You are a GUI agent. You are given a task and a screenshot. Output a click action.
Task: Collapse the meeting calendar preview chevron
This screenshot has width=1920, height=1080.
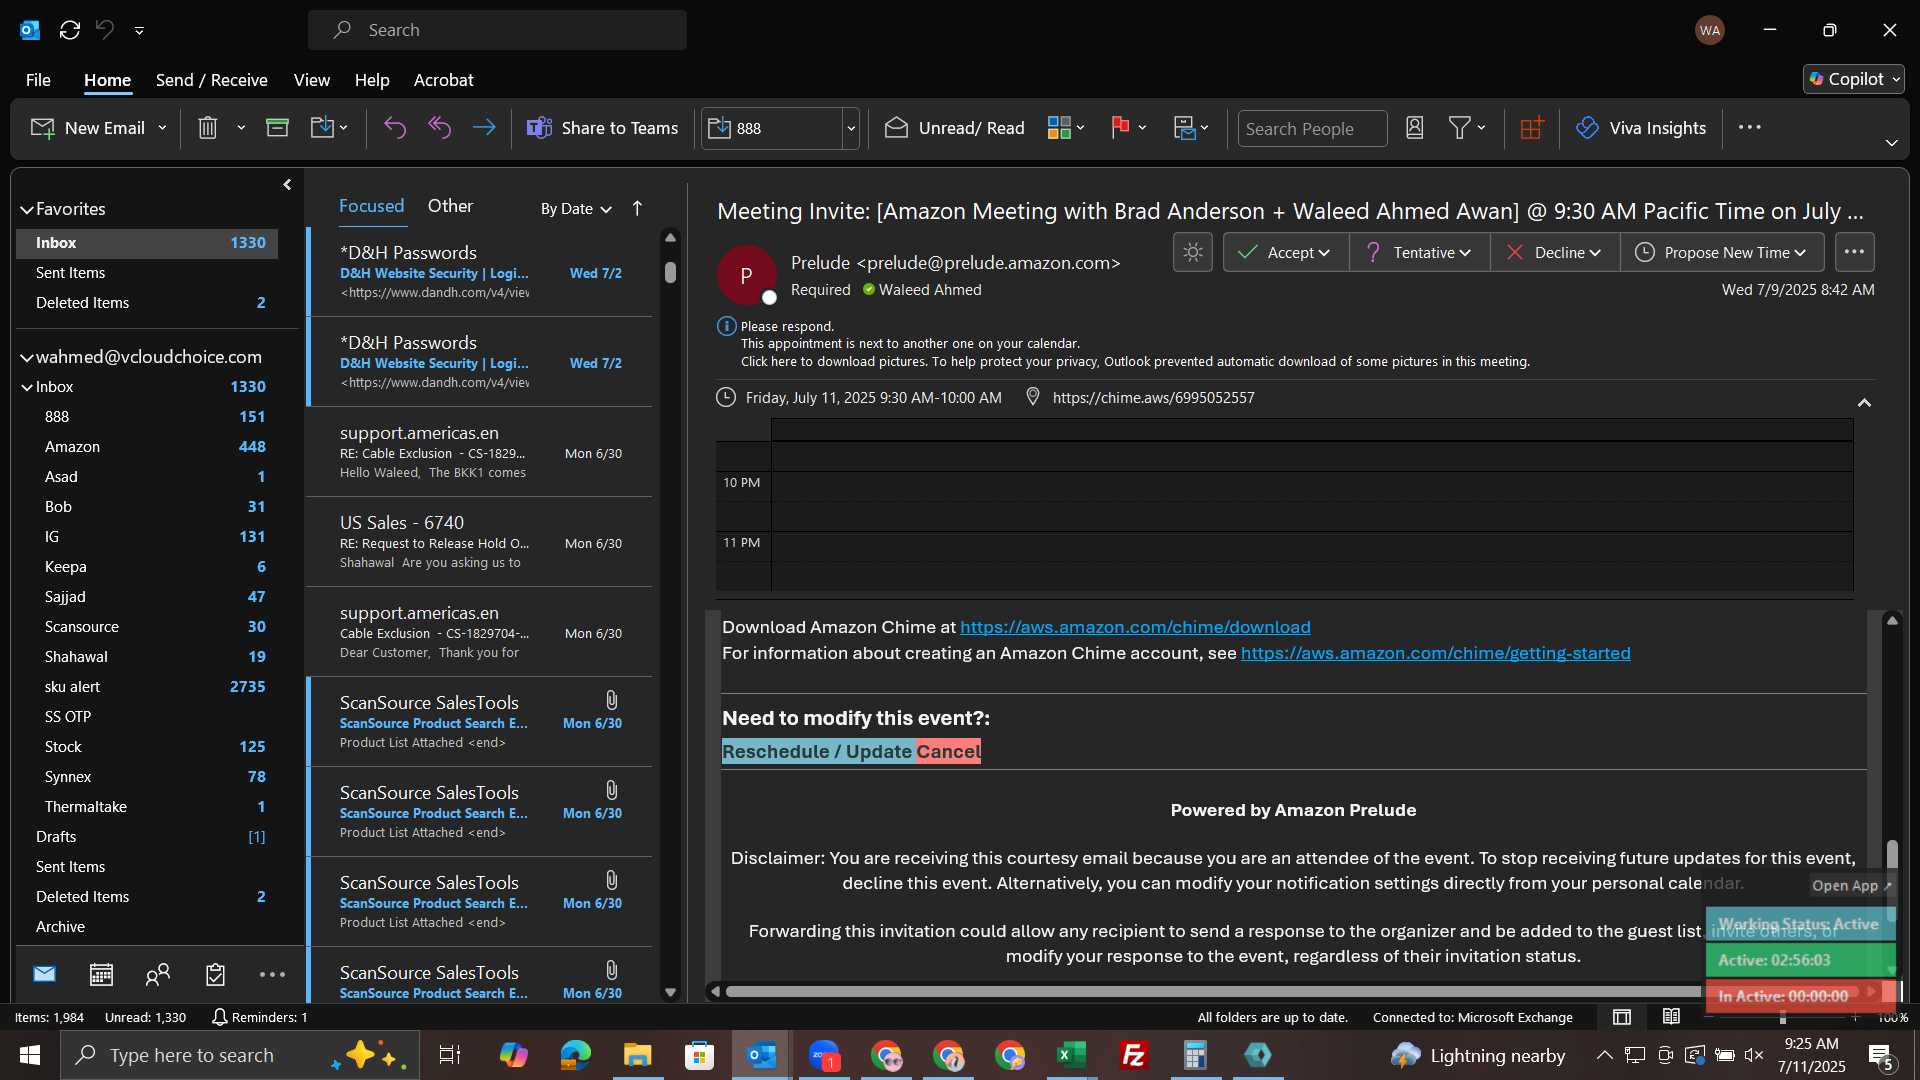(x=1864, y=402)
